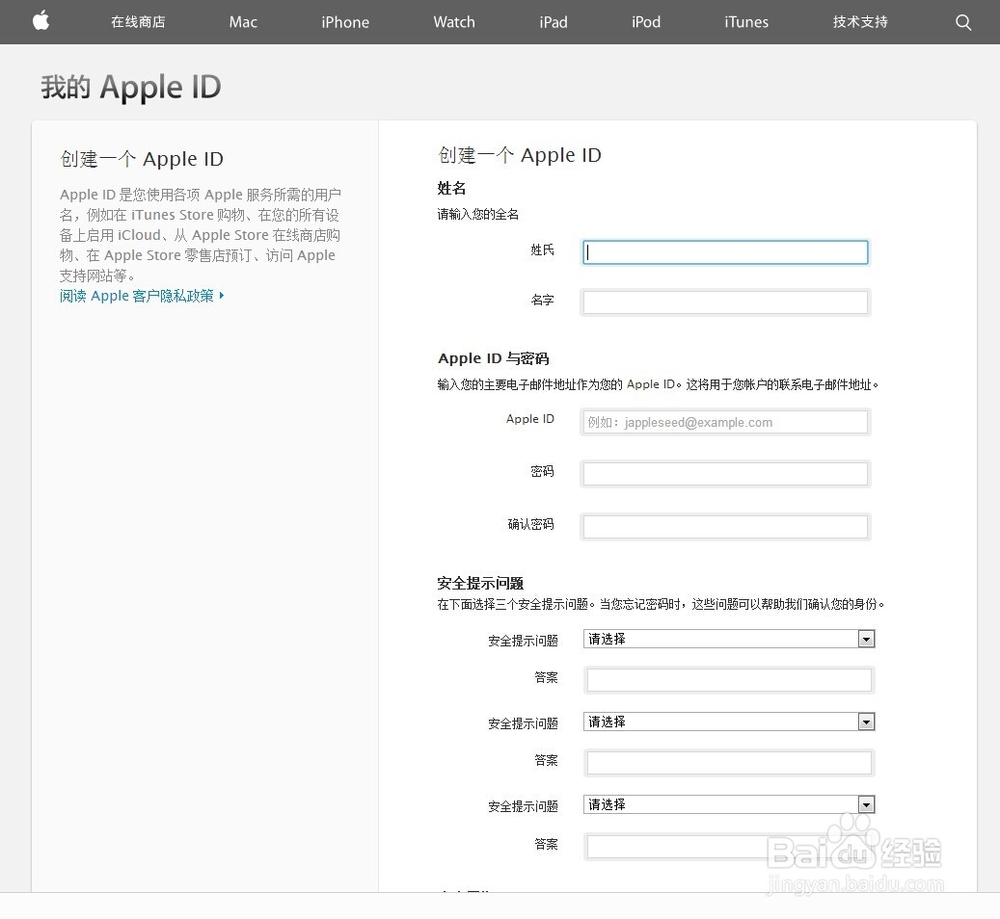The height and width of the screenshot is (919, 1000).
Task: Expand third 安全提示问题 dropdown
Action: click(x=729, y=805)
